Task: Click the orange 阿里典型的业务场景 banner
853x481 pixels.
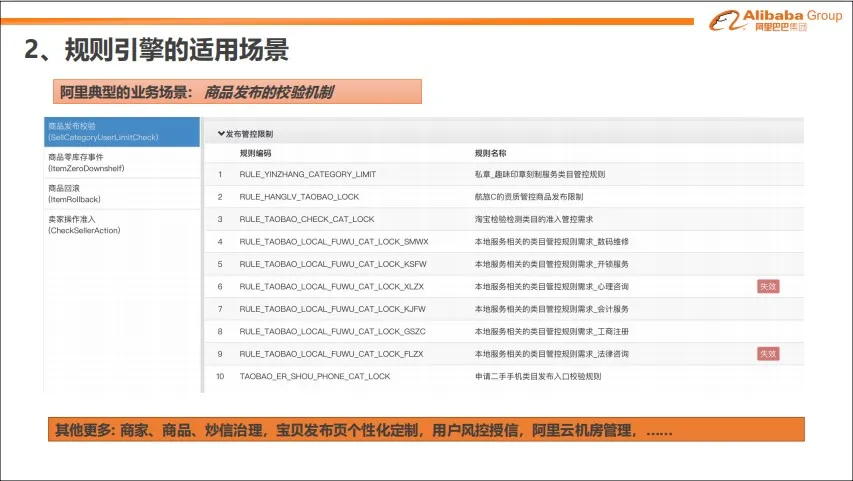Action: click(237, 92)
